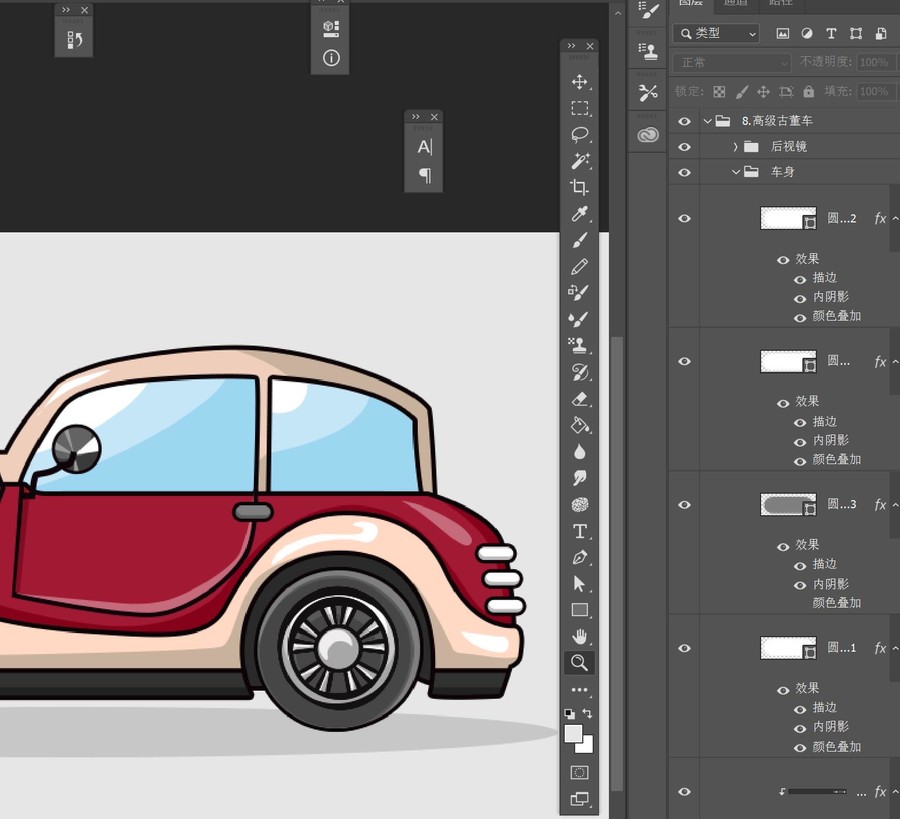
Task: Select the Brush tool
Action: tap(579, 240)
